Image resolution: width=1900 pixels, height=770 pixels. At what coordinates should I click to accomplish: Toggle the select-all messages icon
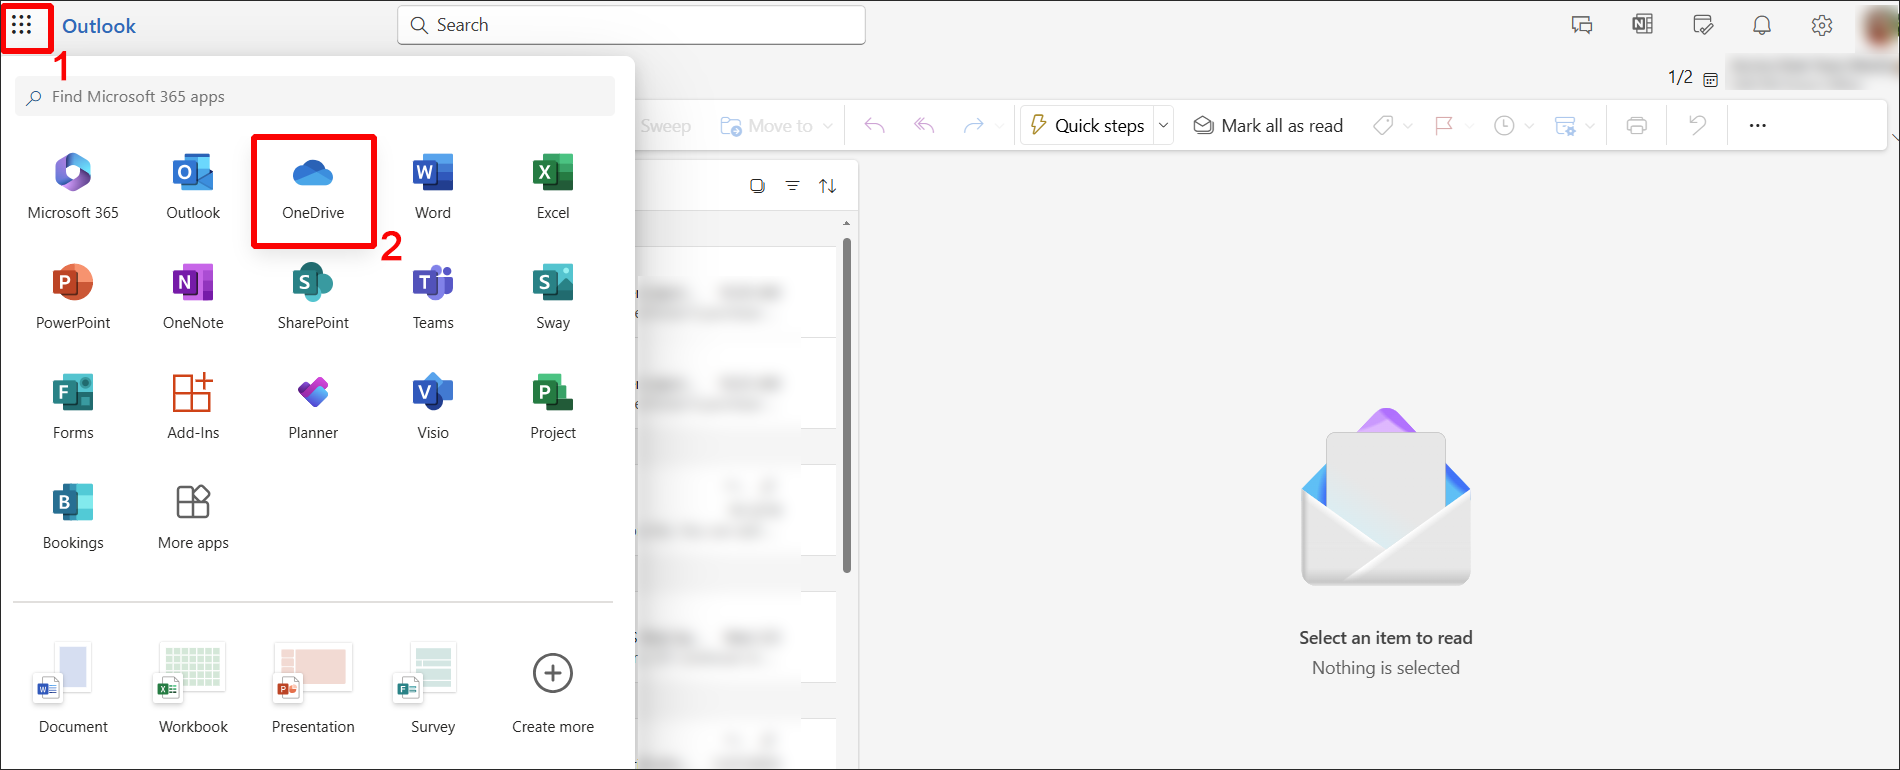coord(757,186)
